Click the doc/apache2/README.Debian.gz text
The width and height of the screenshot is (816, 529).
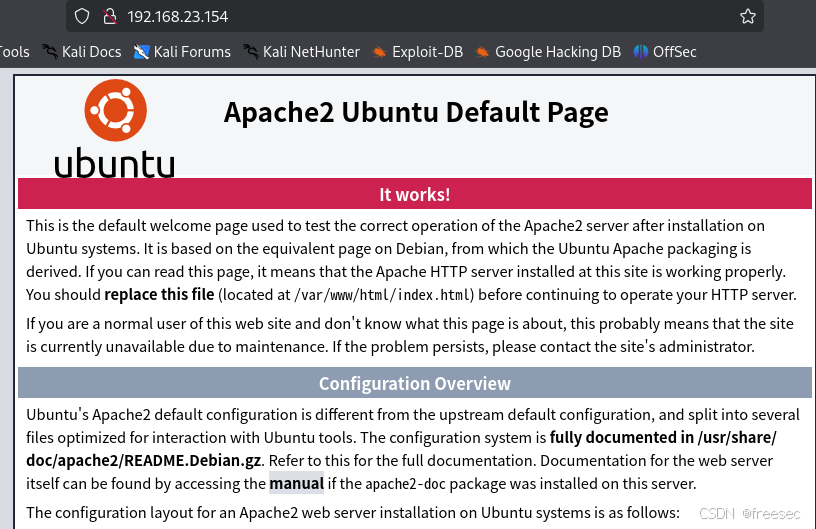tap(144, 460)
